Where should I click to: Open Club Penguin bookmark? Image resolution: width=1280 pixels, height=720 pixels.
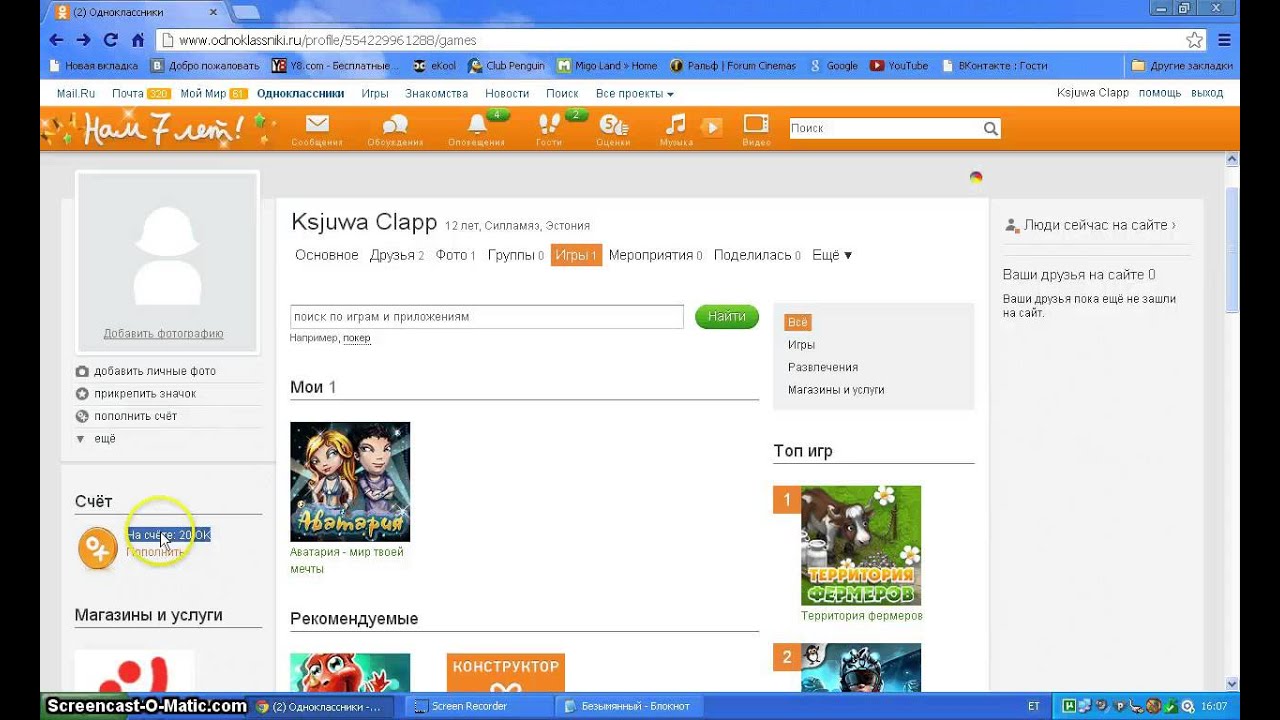[507, 66]
